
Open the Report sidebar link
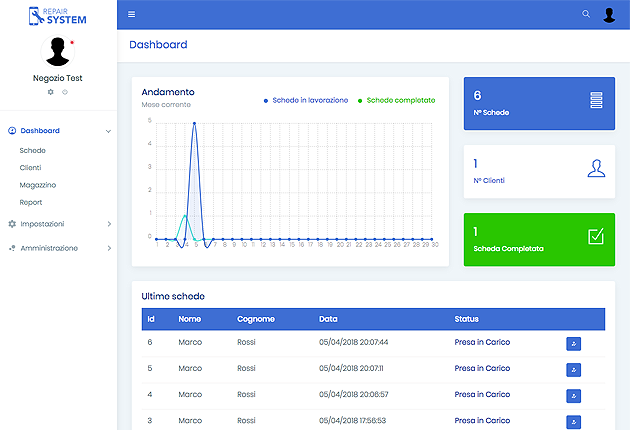(31, 202)
